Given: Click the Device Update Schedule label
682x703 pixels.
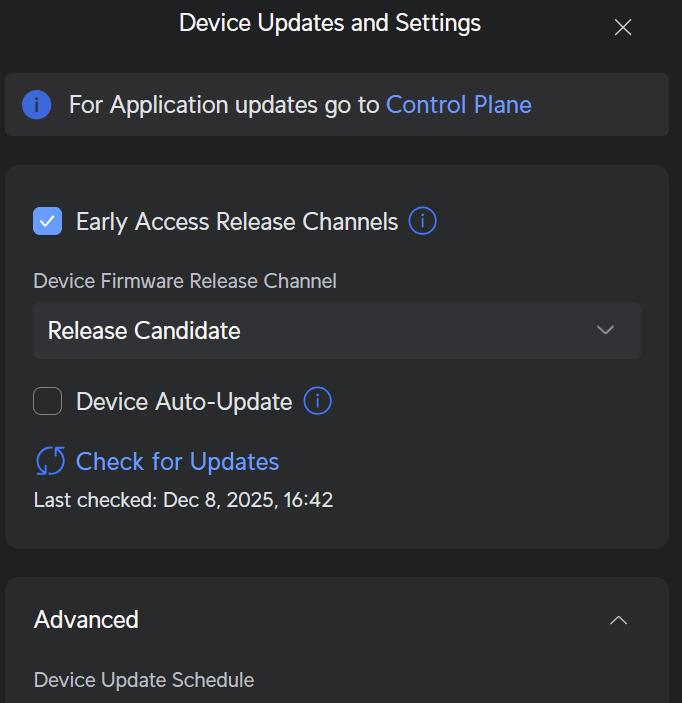Looking at the screenshot, I should 144,680.
